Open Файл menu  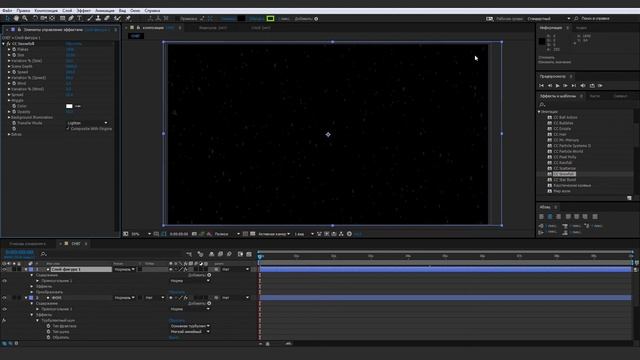[x=7, y=11]
